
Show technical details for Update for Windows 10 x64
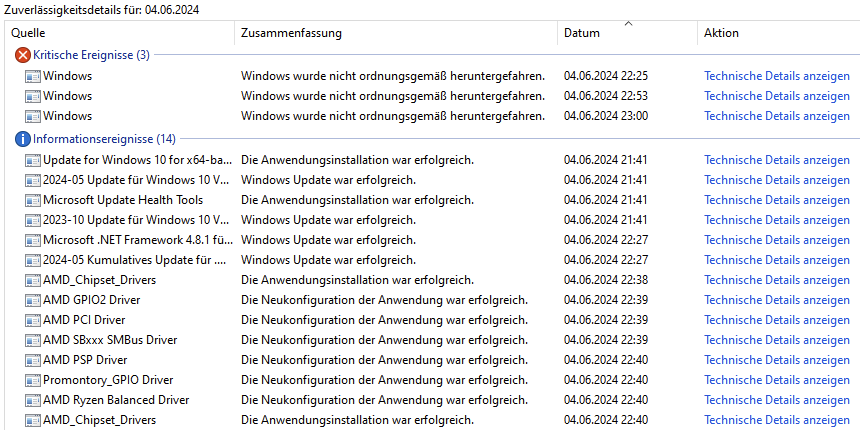tap(777, 160)
